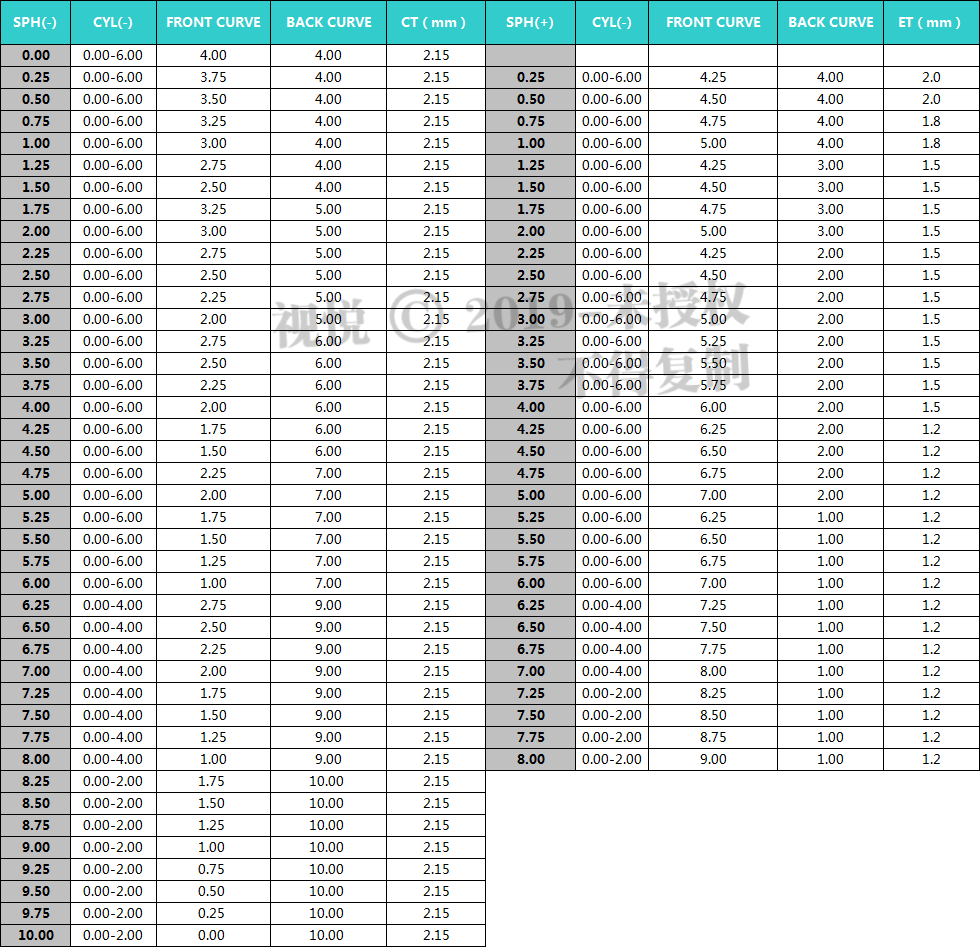Select front curve "0.25" in SPH(-) 9.75 row
The height and width of the screenshot is (947, 980).
click(211, 914)
